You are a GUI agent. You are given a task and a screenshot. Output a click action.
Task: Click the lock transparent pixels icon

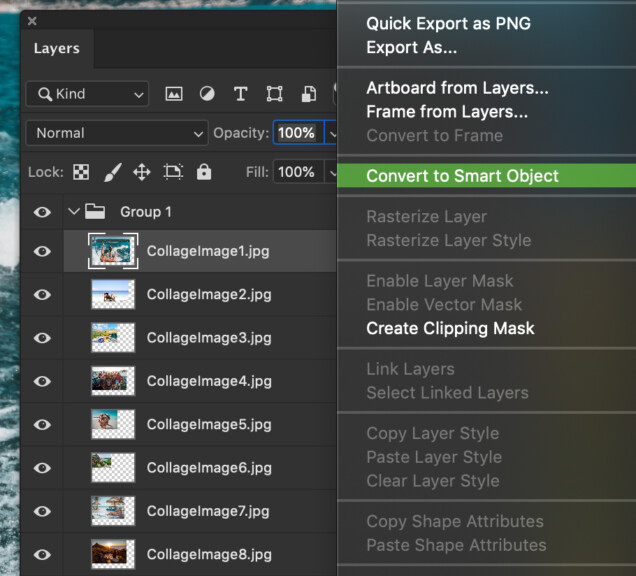pos(81,172)
